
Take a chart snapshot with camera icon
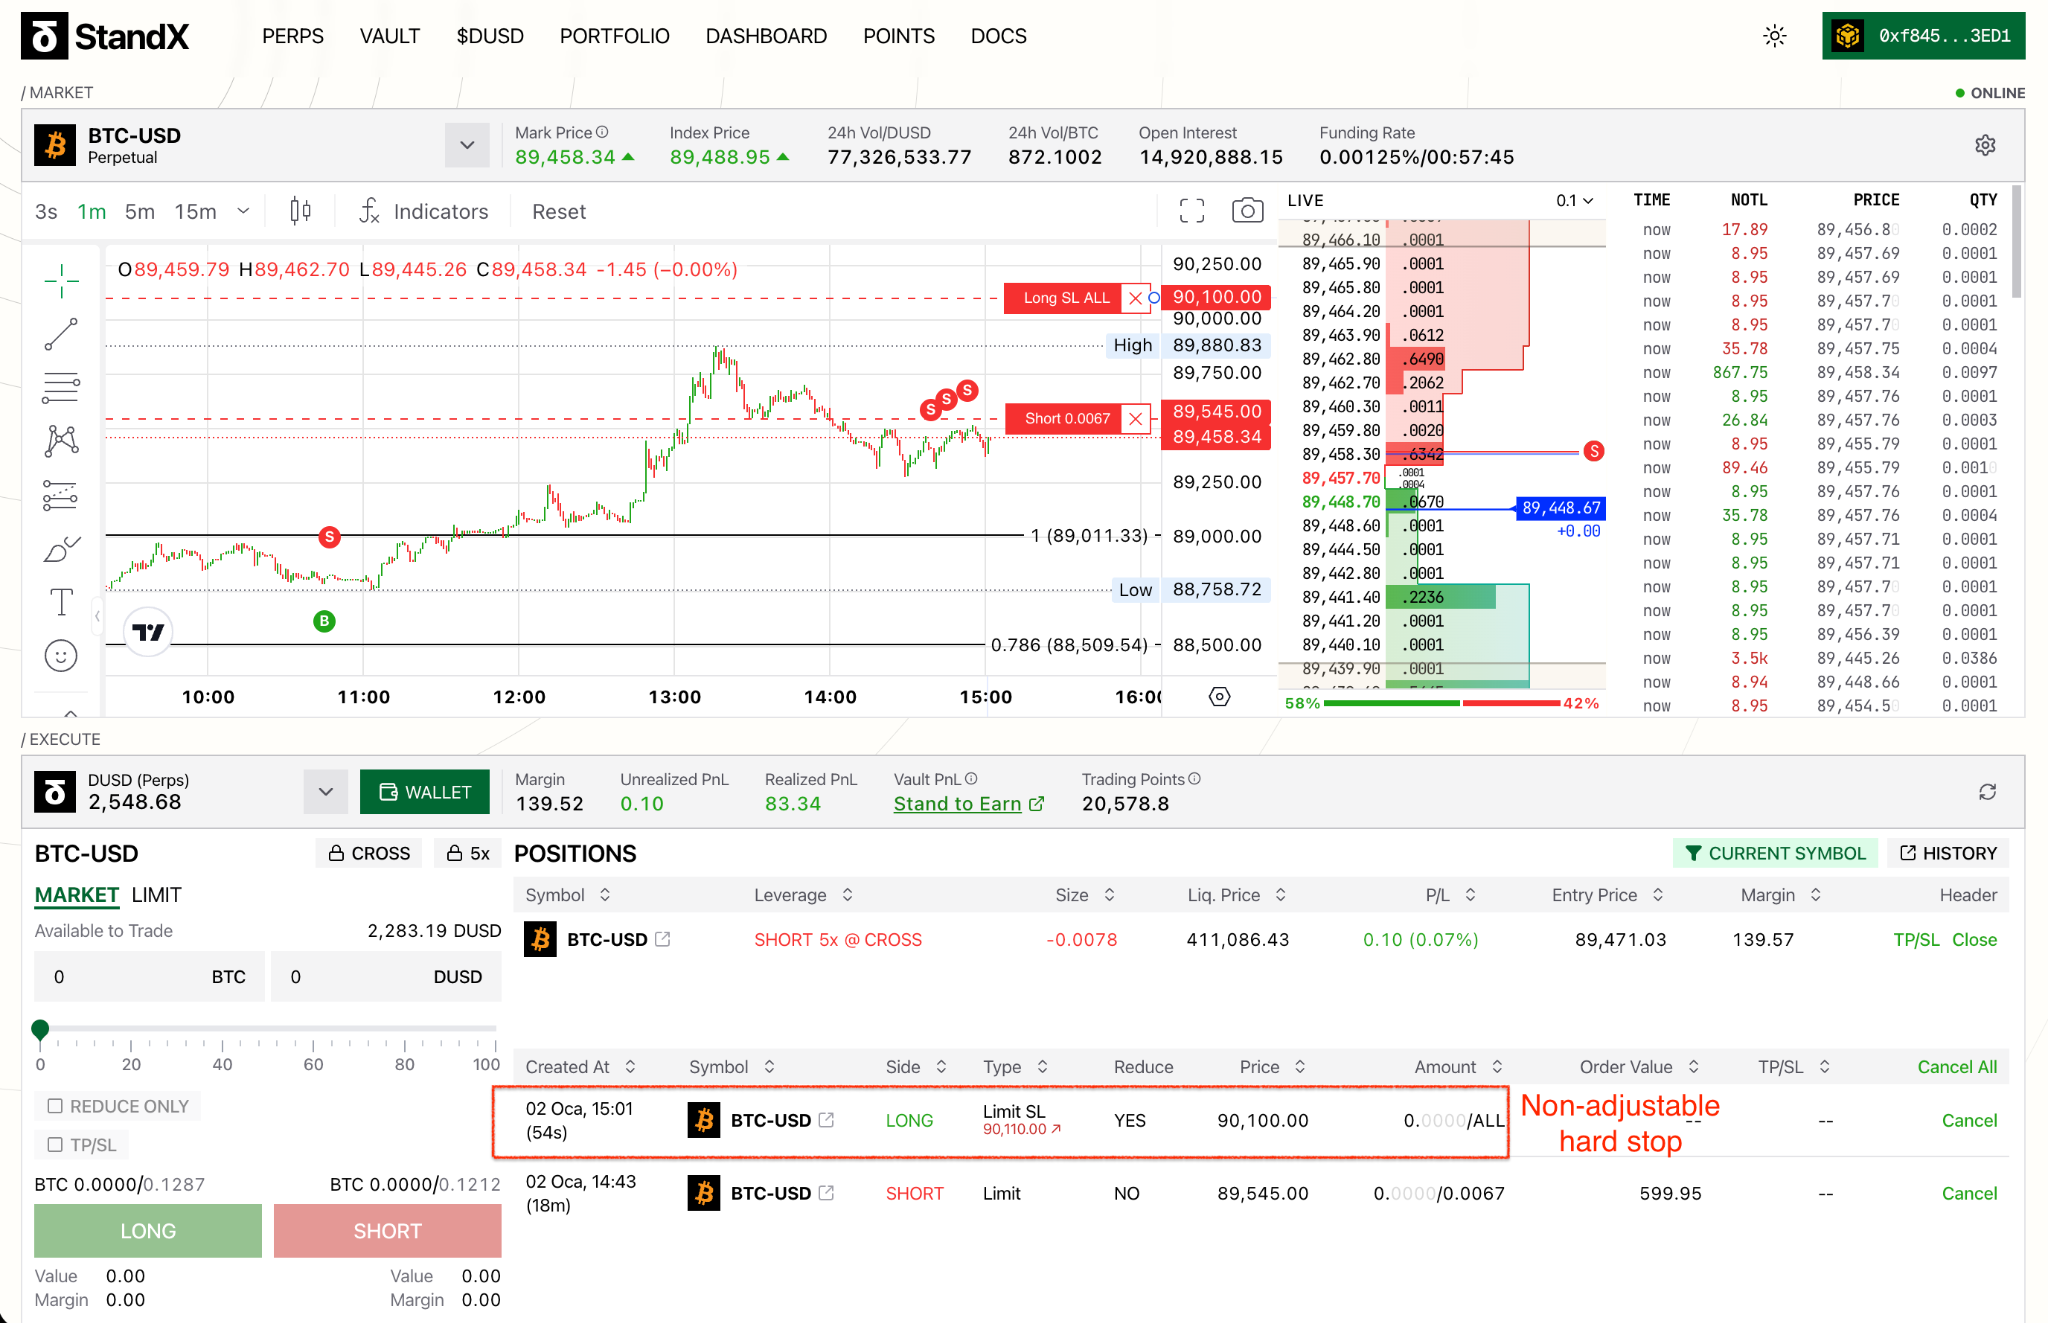[x=1247, y=210]
